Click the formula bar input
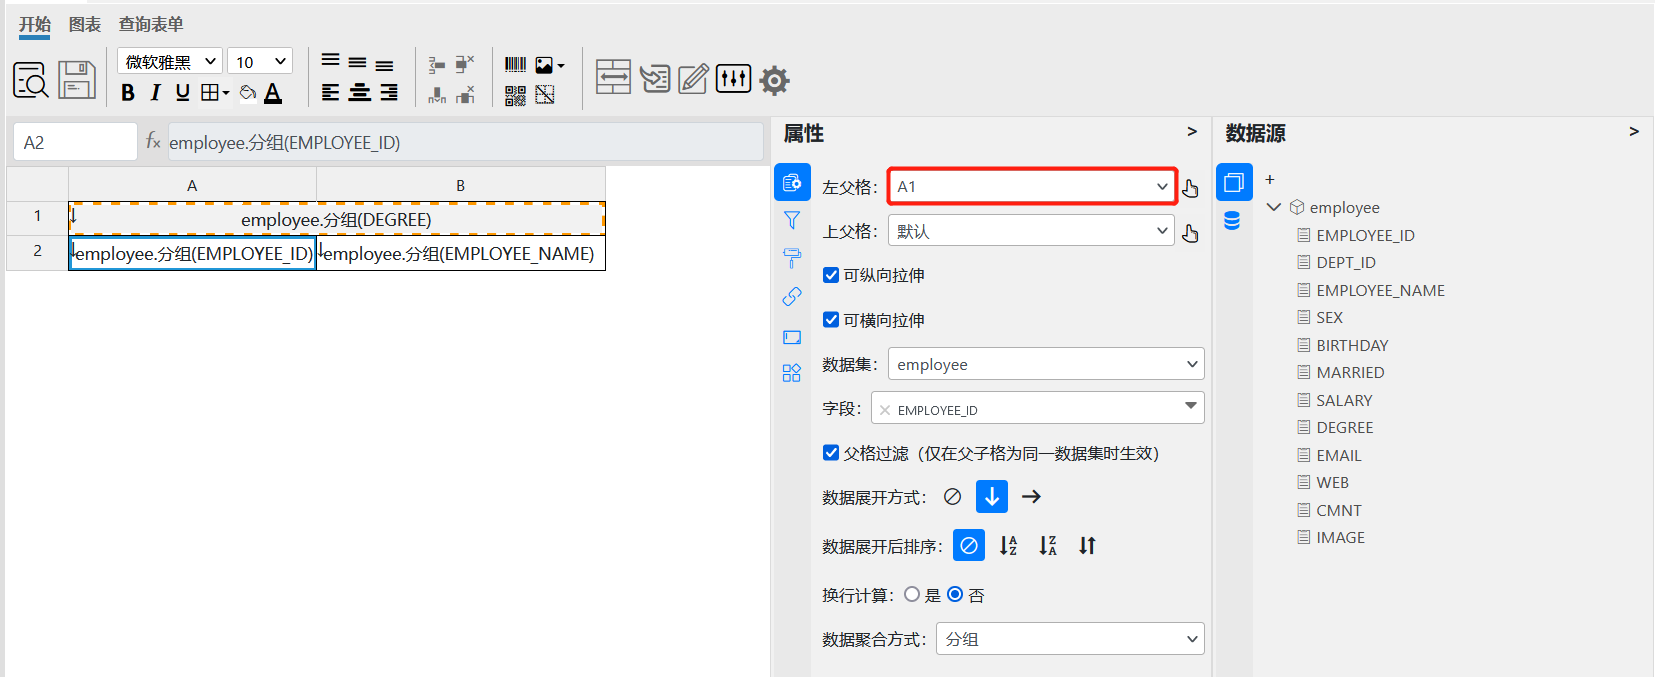The height and width of the screenshot is (677, 1655). click(466, 142)
